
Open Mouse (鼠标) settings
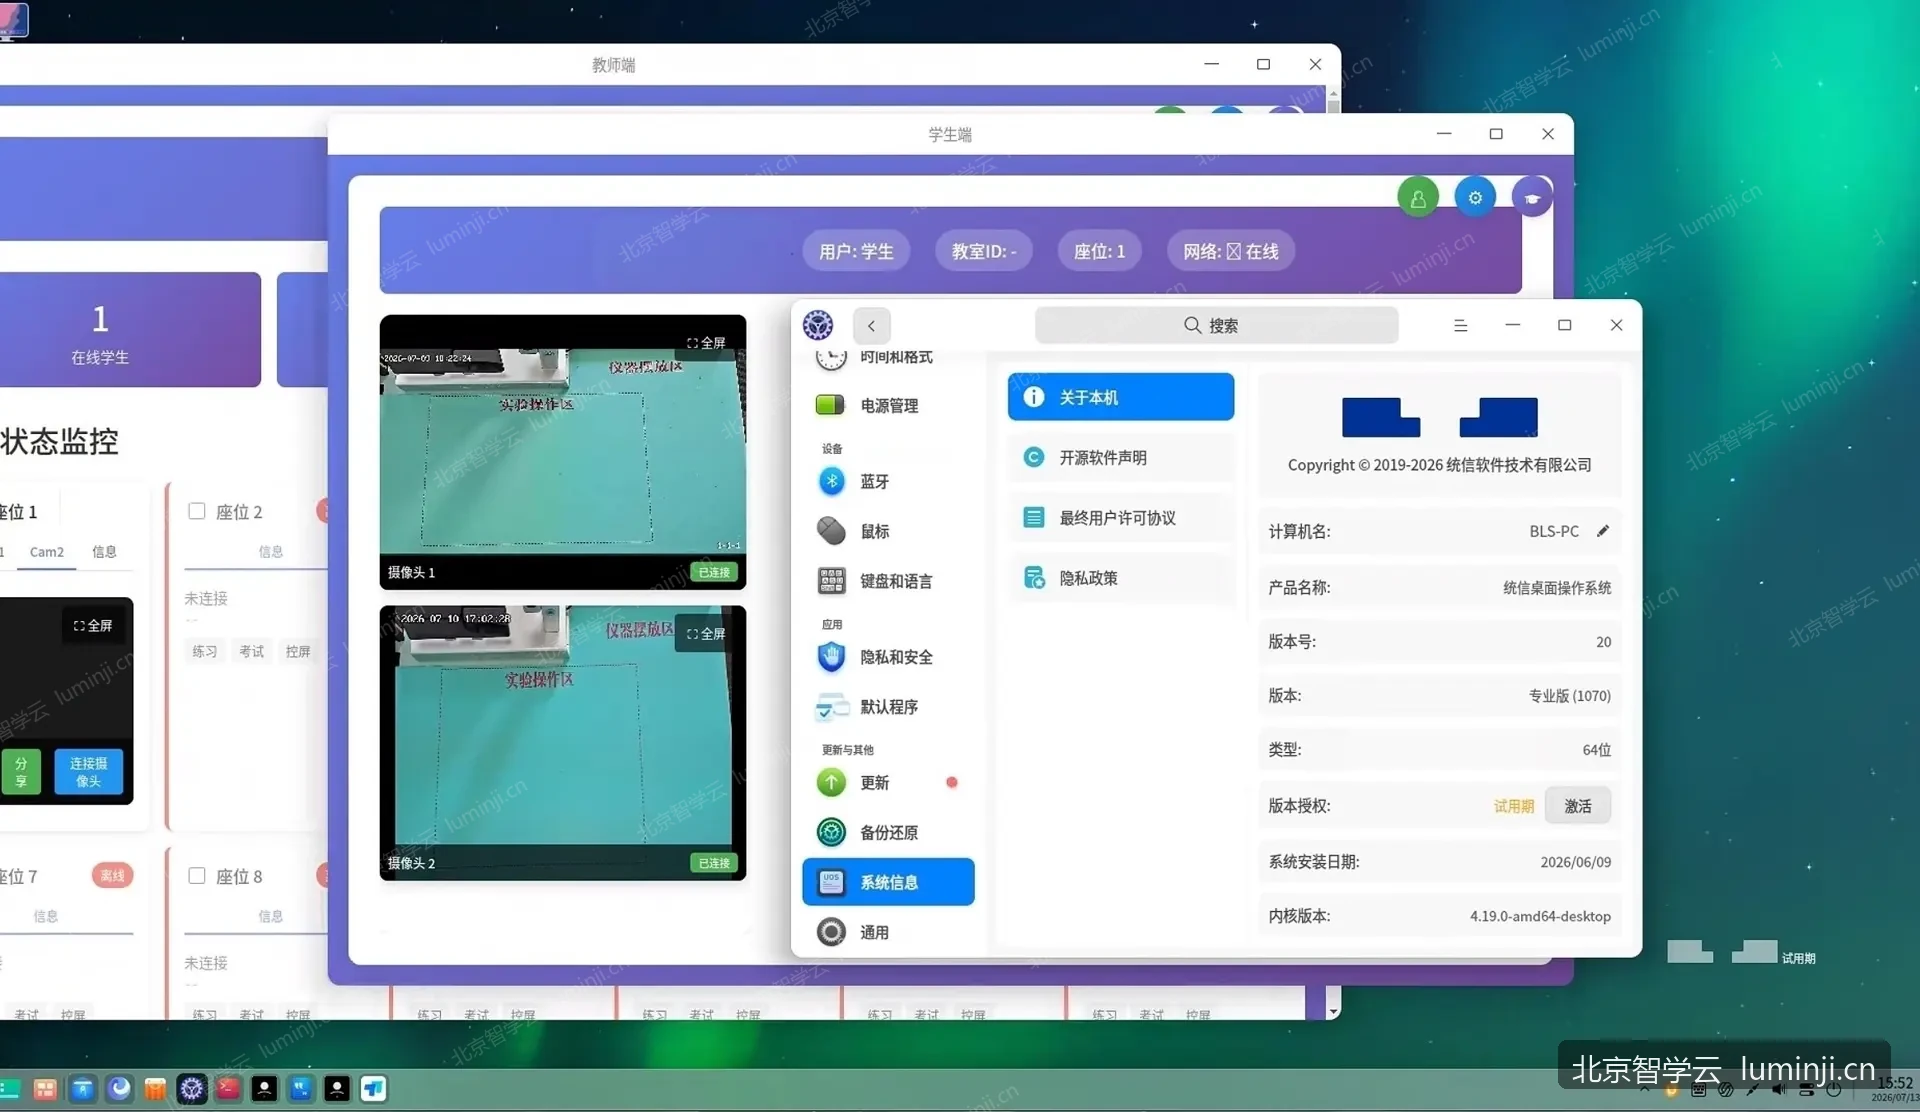pos(888,532)
